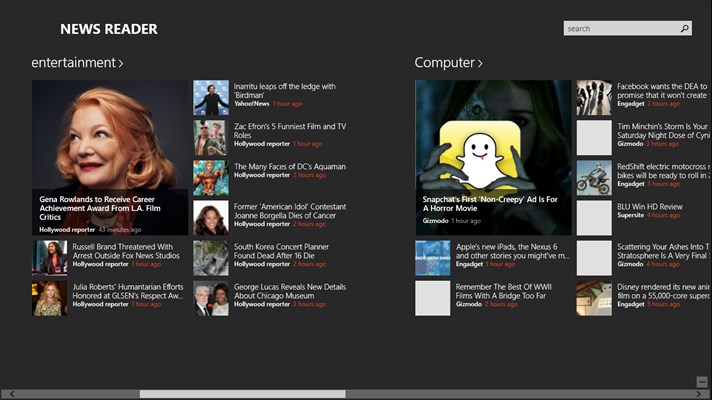This screenshot has height=400, width=712.
Task: Open the Apple's new iPads thumbnail
Action: coord(433,258)
